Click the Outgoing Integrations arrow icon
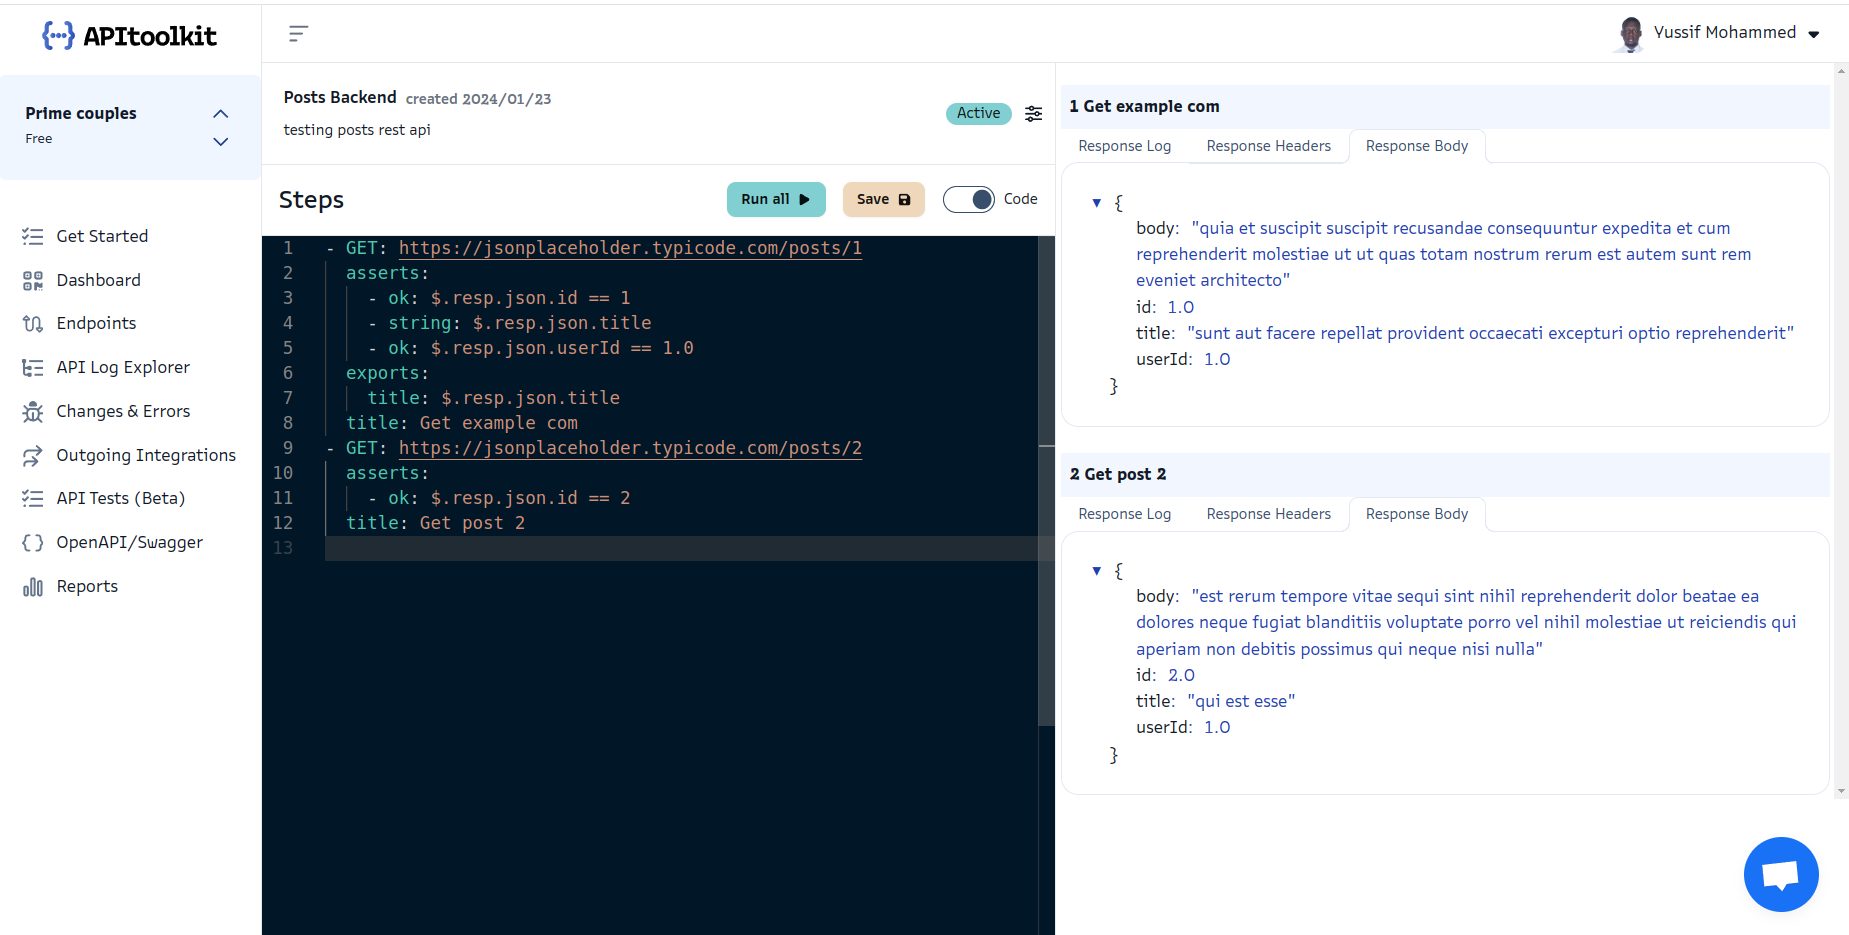Image resolution: width=1849 pixels, height=935 pixels. [33, 455]
